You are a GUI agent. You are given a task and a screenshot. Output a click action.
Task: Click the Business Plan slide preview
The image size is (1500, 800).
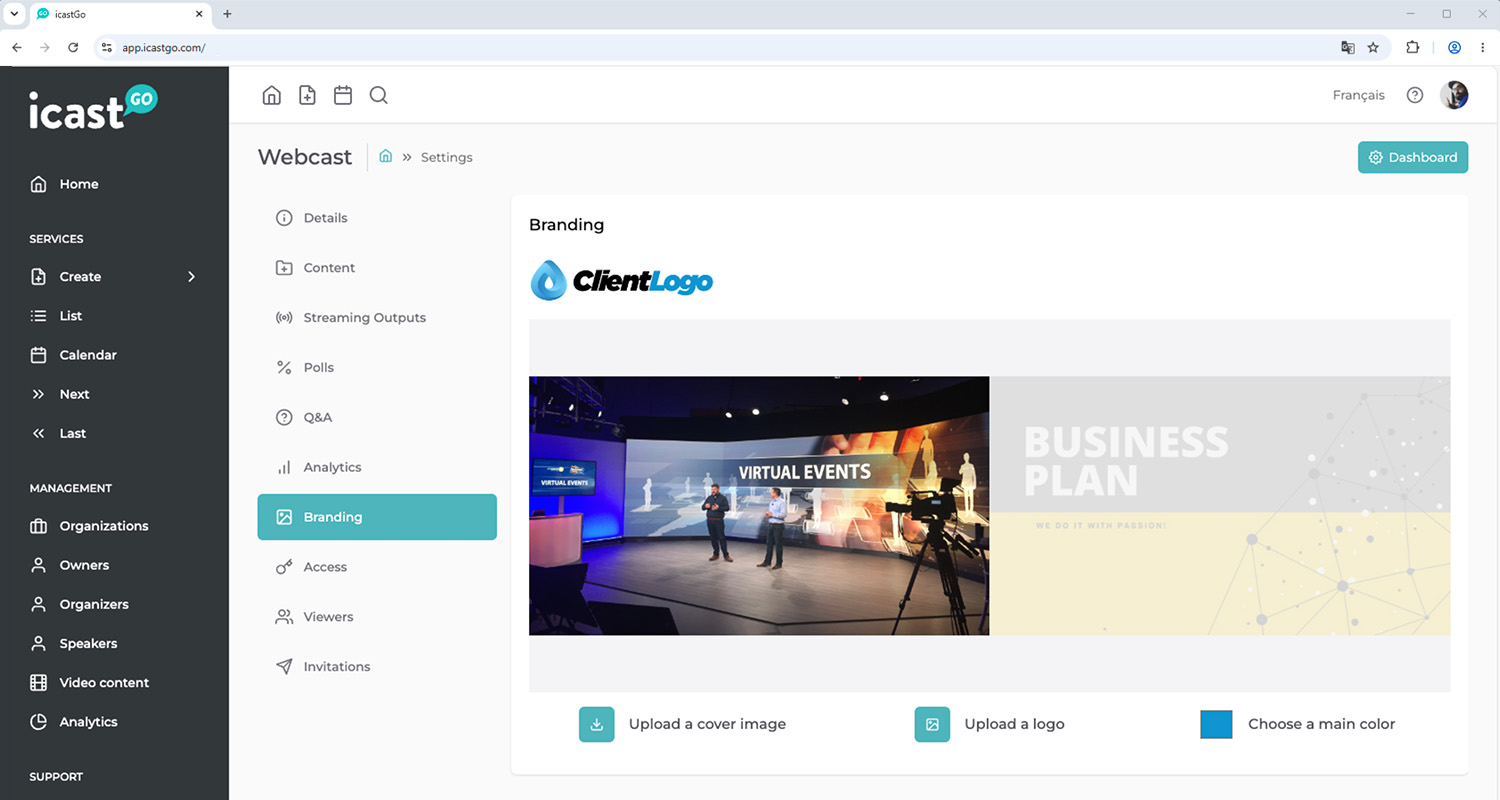pos(1220,505)
